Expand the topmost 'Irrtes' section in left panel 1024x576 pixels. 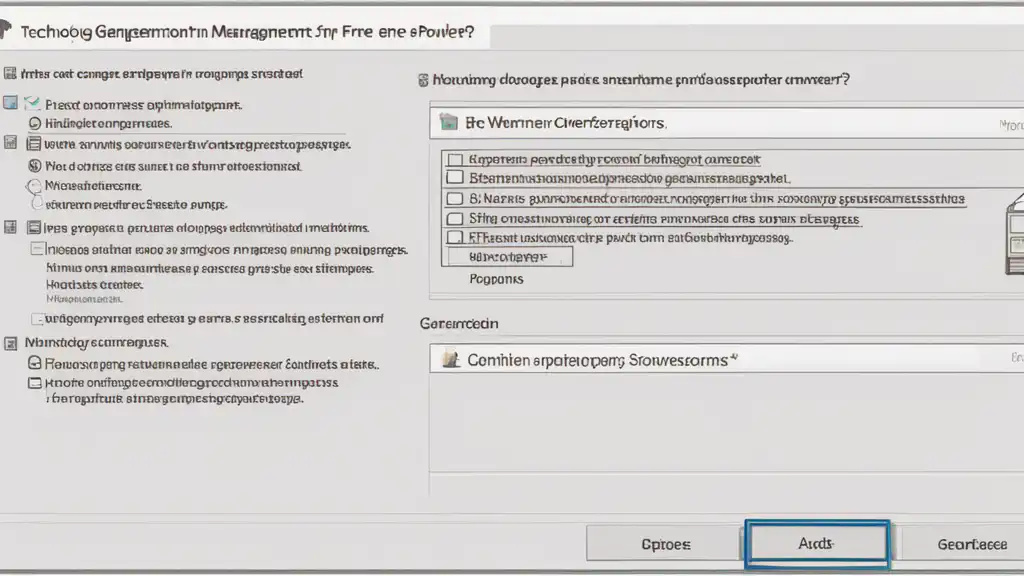10,73
